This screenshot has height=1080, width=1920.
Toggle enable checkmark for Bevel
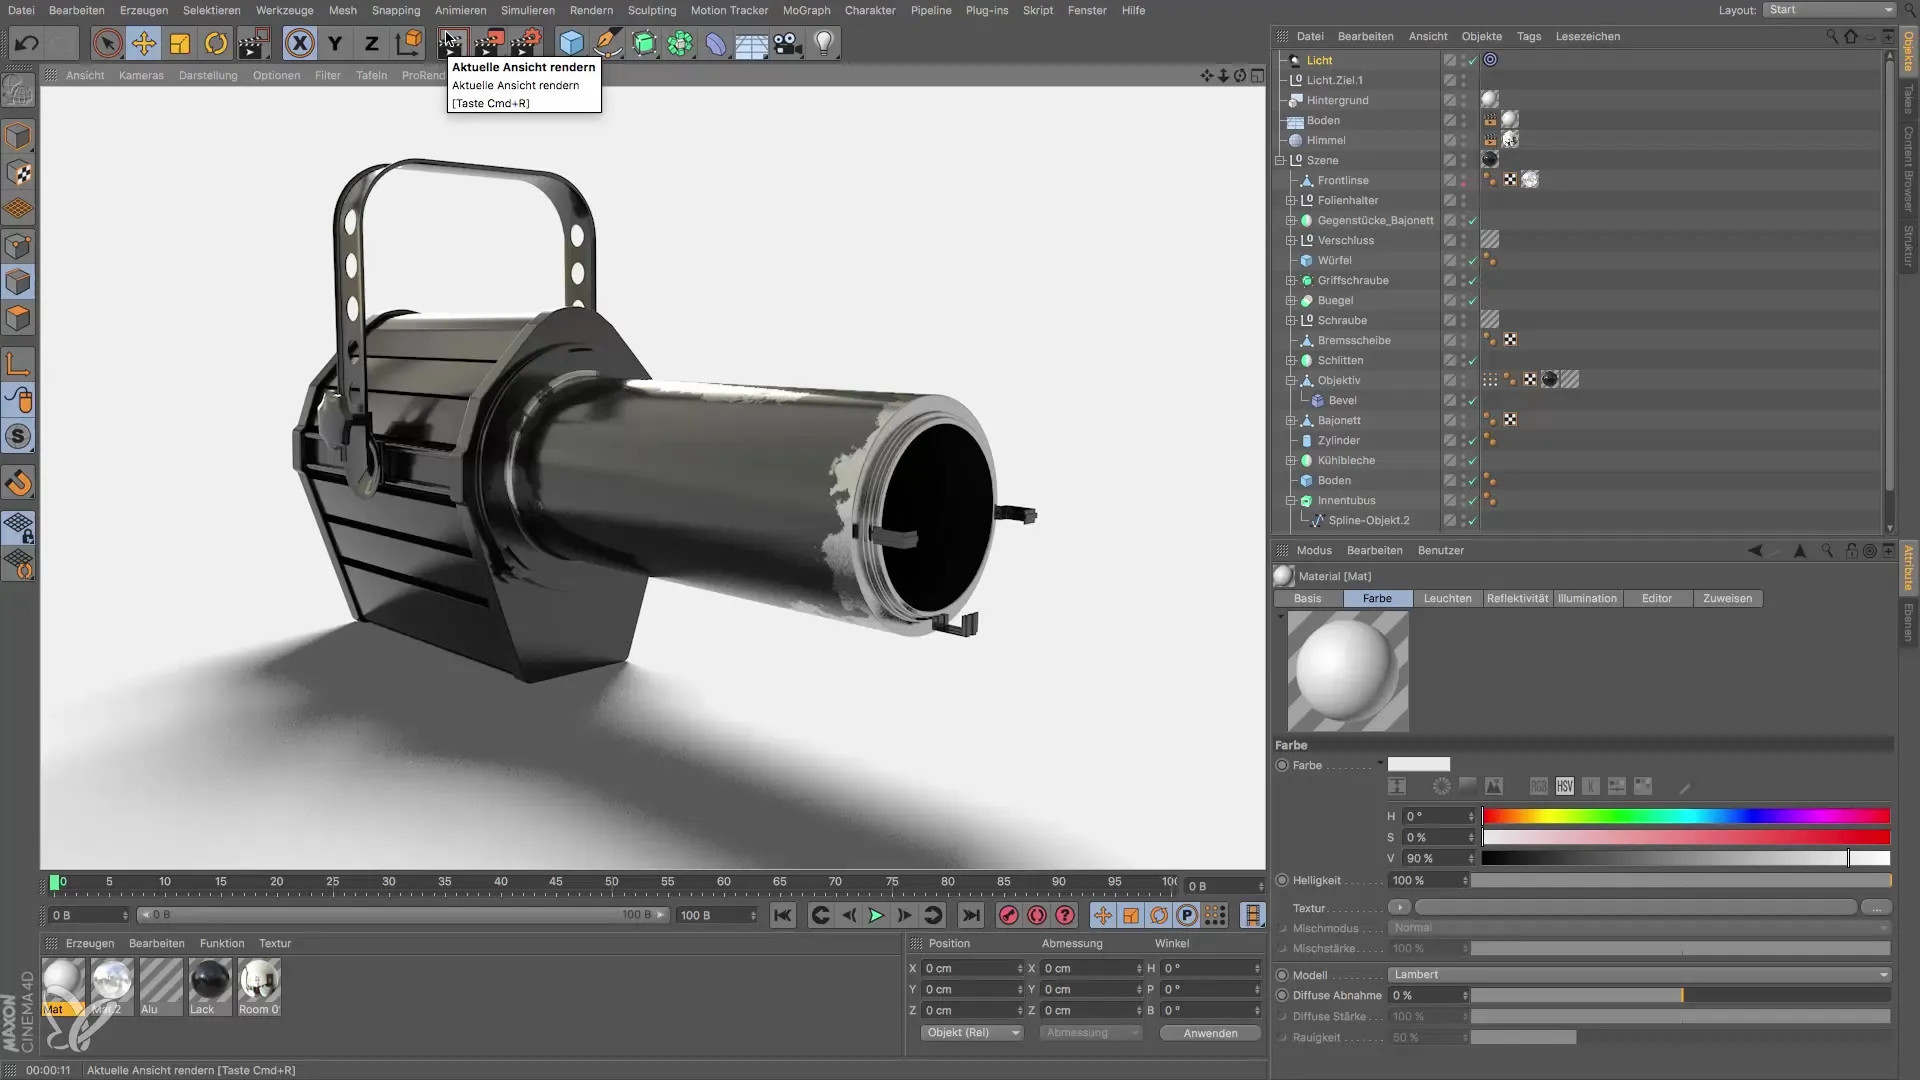pyautogui.click(x=1473, y=400)
